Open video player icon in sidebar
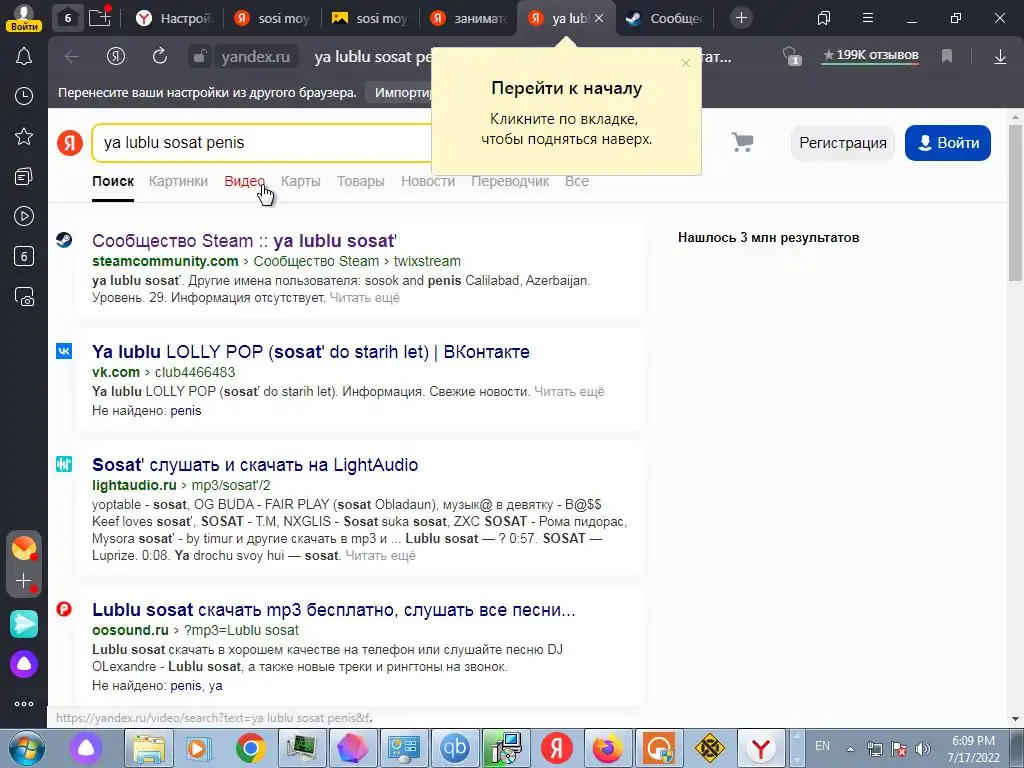 tap(24, 216)
